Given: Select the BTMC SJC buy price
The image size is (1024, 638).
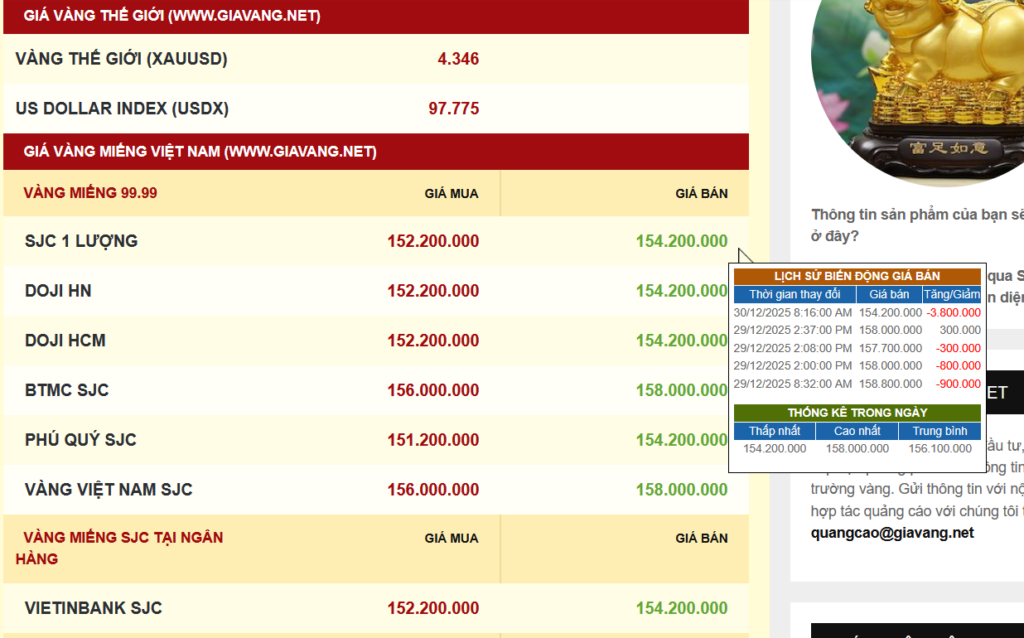Looking at the screenshot, I should 432,390.
